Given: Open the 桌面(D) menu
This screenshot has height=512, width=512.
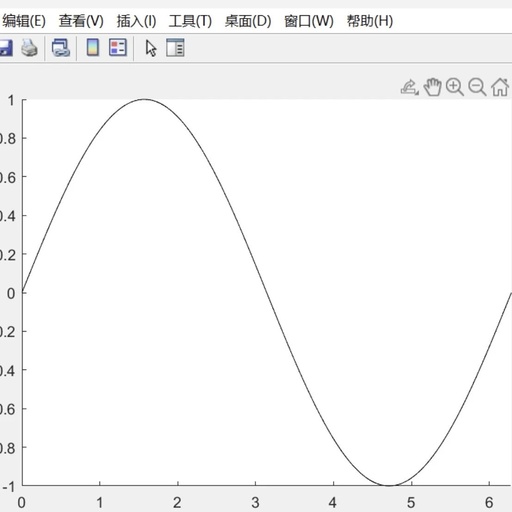Looking at the screenshot, I should coord(248,21).
